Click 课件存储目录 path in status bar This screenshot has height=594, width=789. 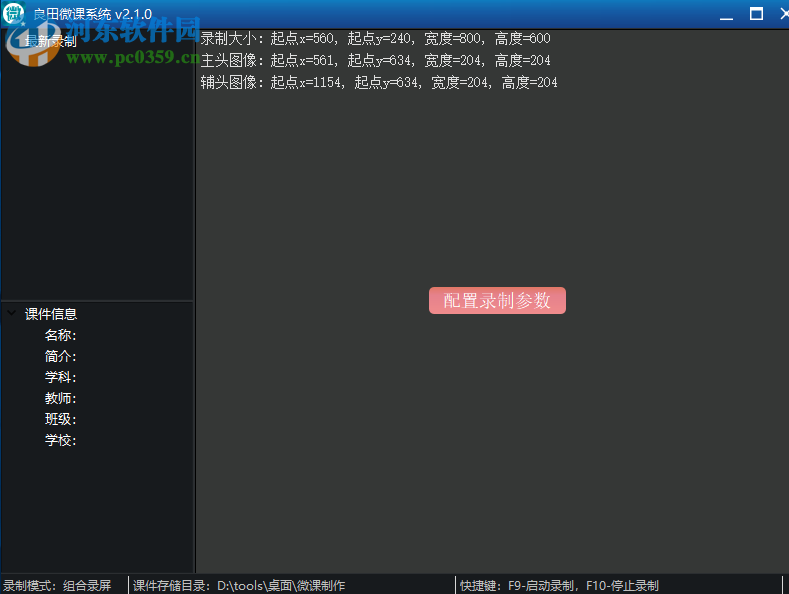point(239,585)
